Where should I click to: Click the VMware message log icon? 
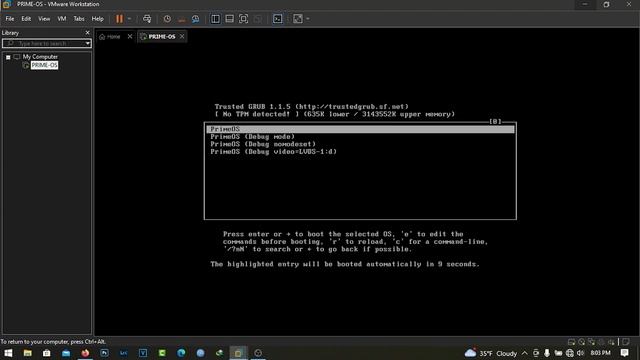626,342
